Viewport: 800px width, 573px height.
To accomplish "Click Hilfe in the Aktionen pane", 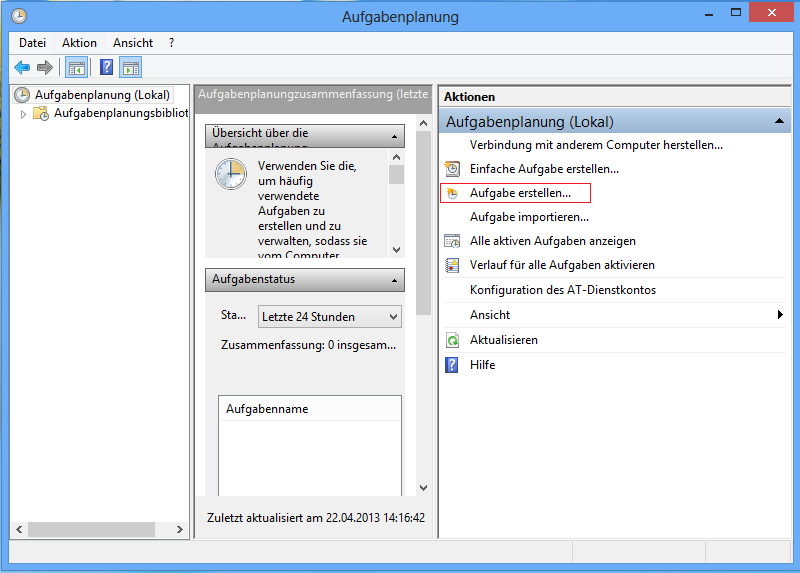I will (482, 365).
